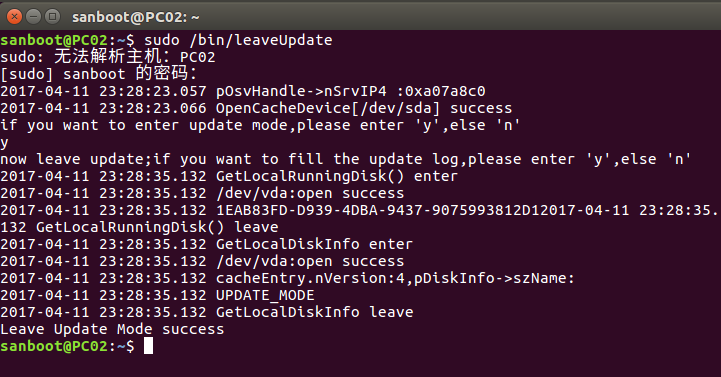This screenshot has height=377, width=721.
Task: Click the line 'Leave Update Mode success'
Action: tap(112, 329)
